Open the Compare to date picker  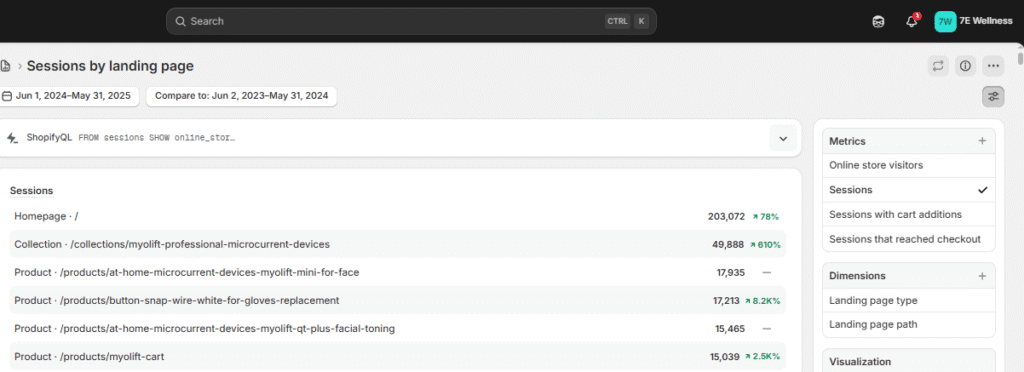pyautogui.click(x=242, y=96)
